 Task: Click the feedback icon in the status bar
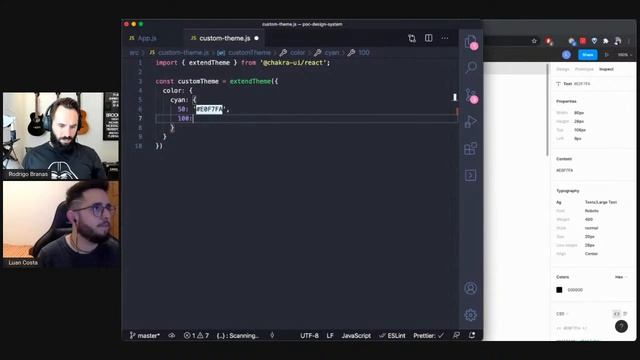tap(456, 335)
